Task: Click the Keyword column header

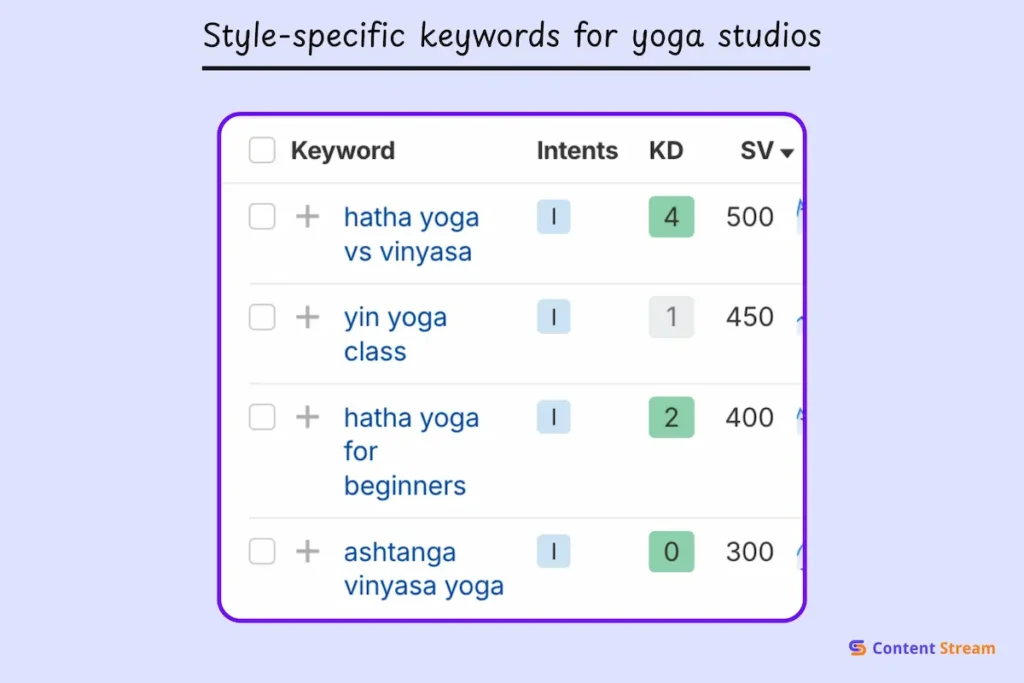Action: pyautogui.click(x=342, y=150)
